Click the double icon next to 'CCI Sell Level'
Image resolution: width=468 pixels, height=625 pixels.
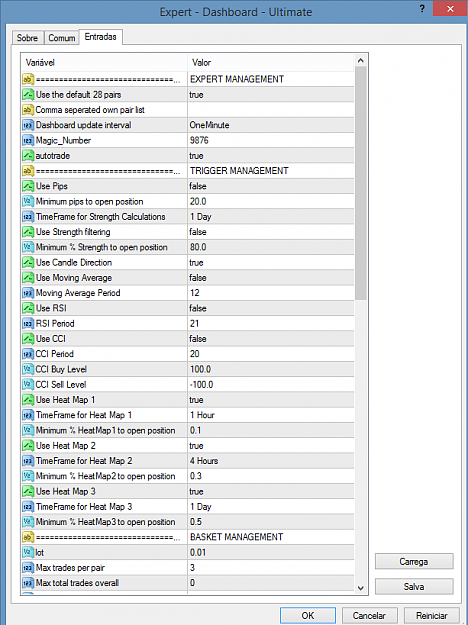[x=28, y=385]
